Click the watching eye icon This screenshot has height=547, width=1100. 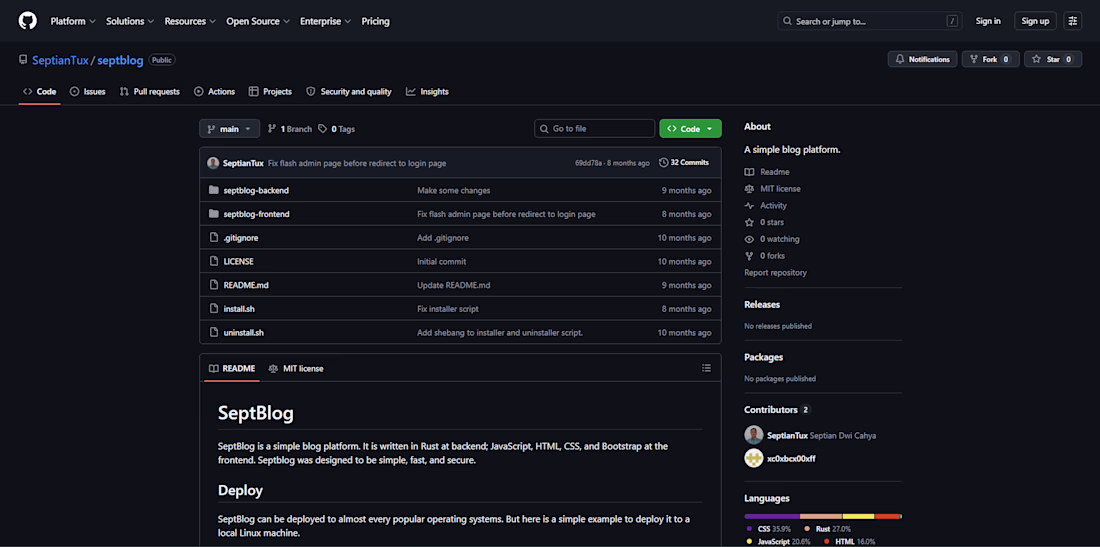[x=749, y=239]
